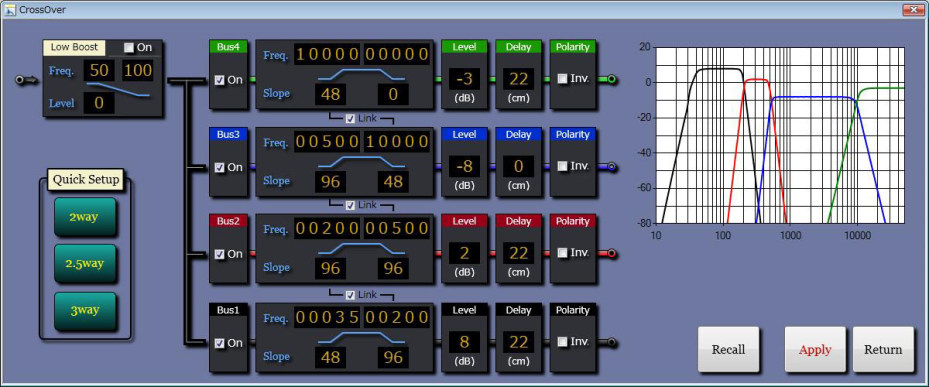Invert the Bus1 polarity
929x387 pixels.
coord(562,342)
